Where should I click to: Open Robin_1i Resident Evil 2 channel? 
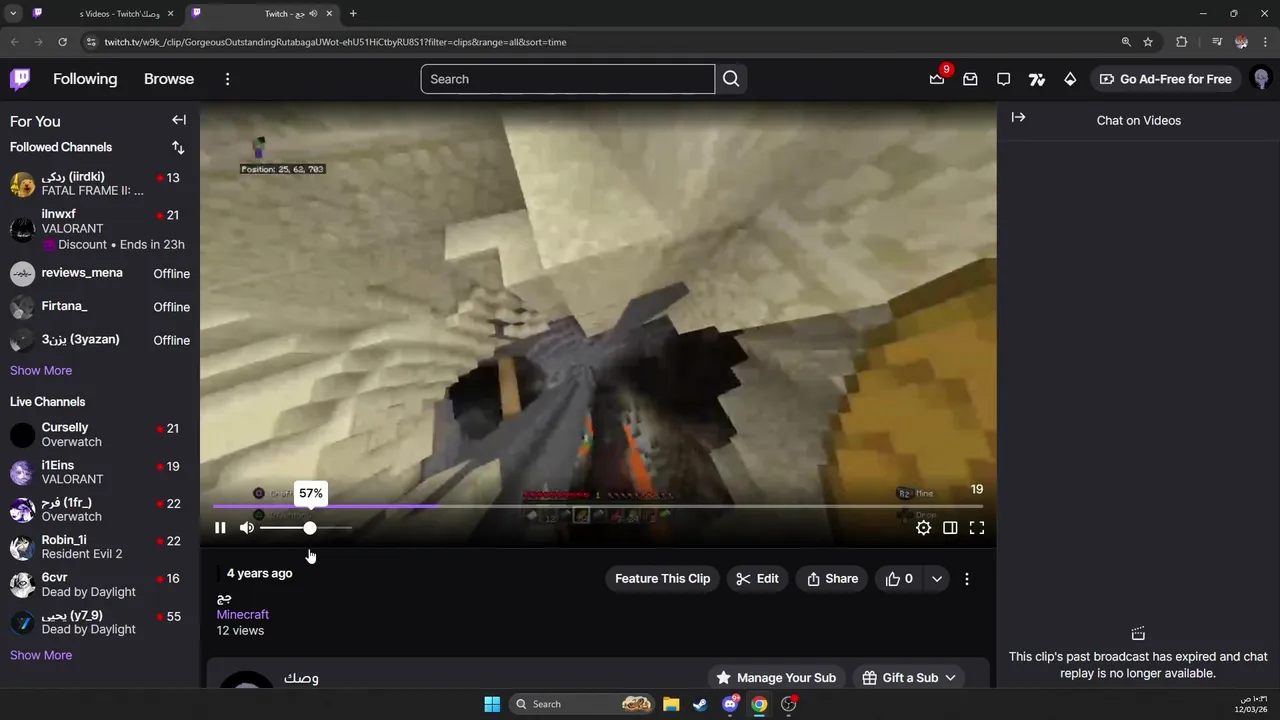[x=100, y=547]
